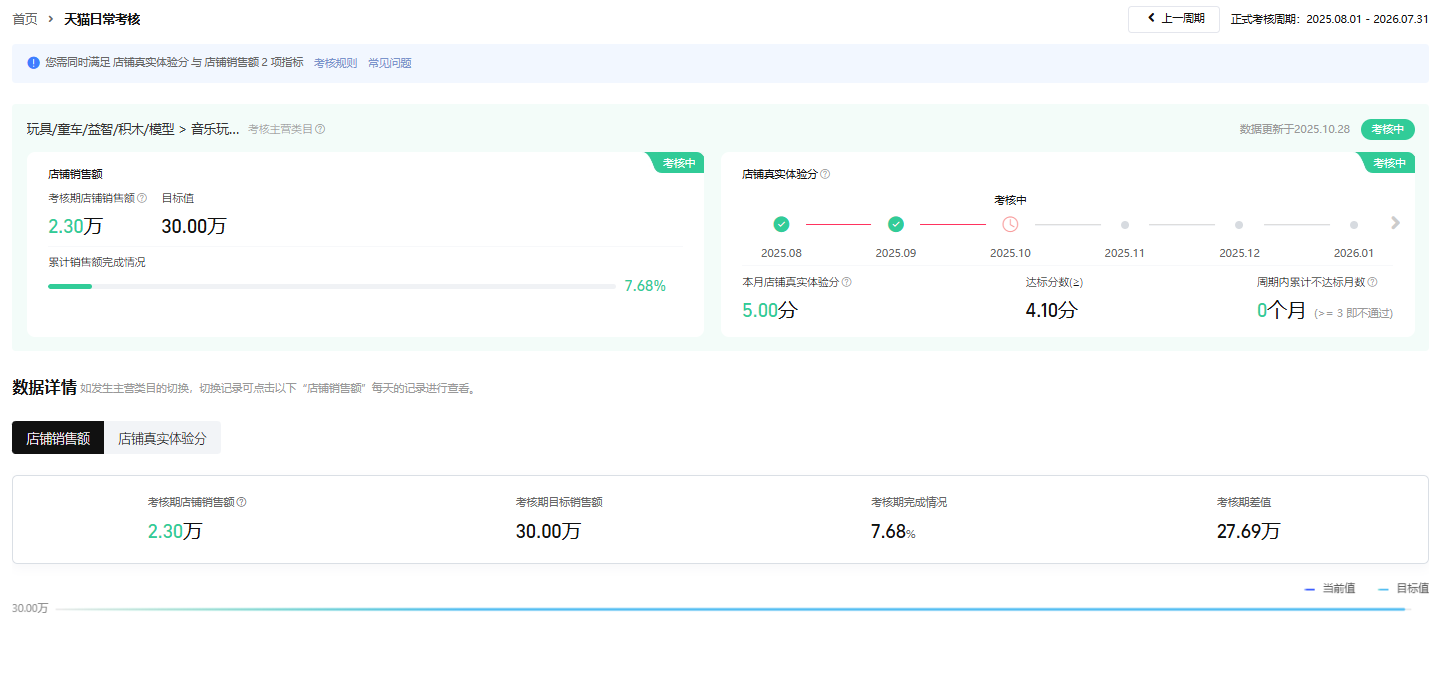Open the 常见问题 link
Viewport: 1450px width, 678px height.
click(389, 63)
